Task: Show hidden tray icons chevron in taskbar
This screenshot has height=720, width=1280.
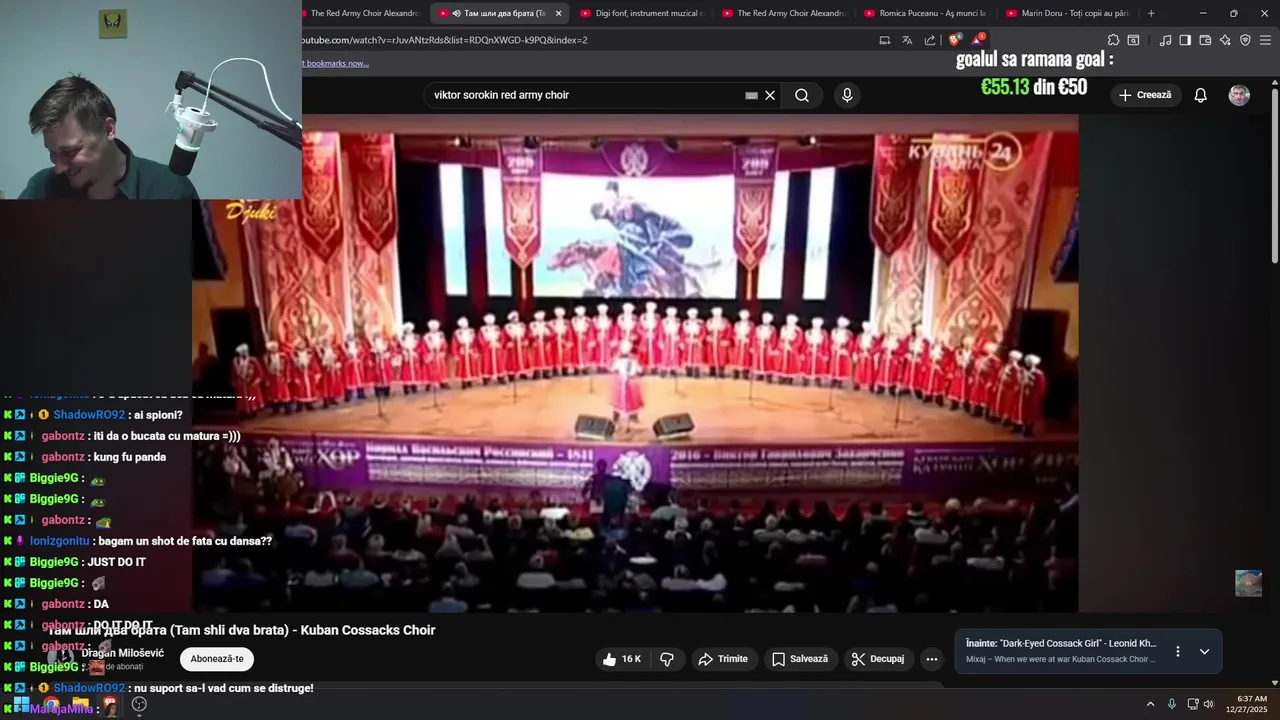Action: pos(1150,704)
